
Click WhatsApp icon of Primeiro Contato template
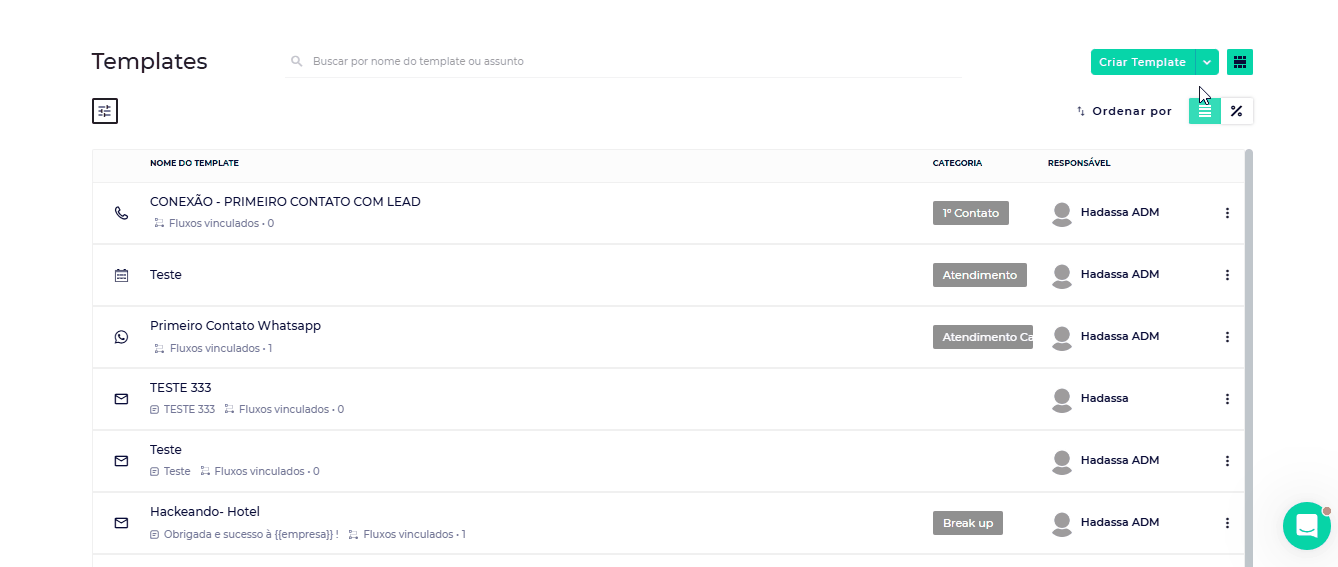point(121,337)
